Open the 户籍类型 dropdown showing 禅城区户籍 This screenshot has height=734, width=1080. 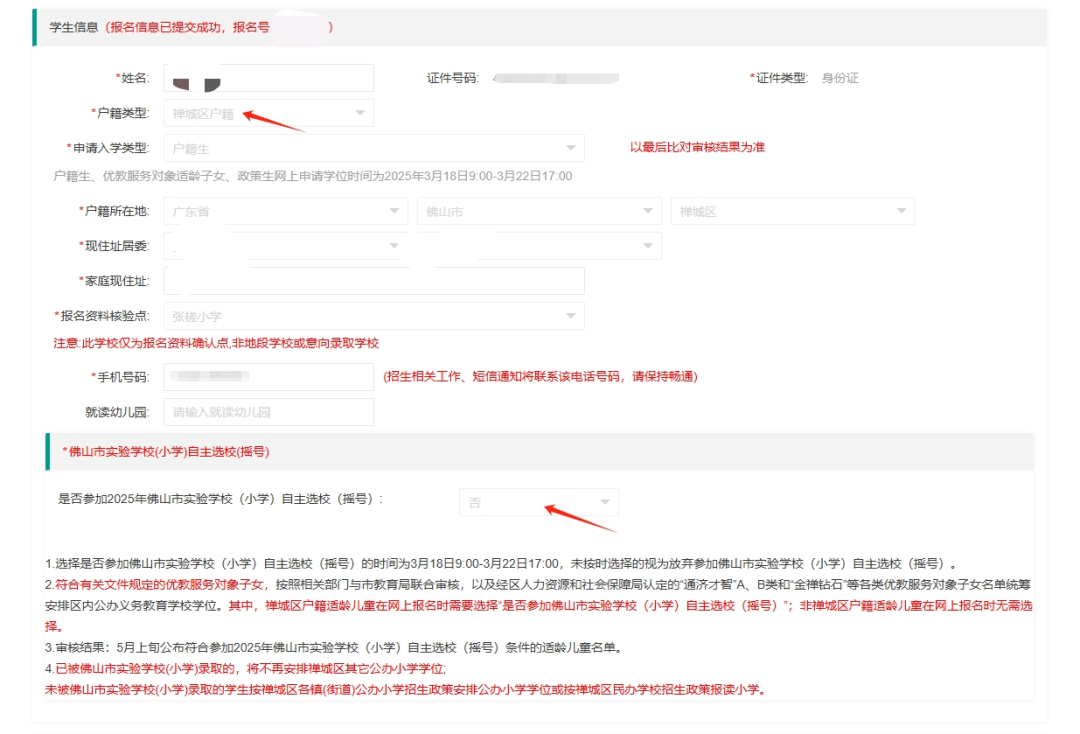(269, 113)
